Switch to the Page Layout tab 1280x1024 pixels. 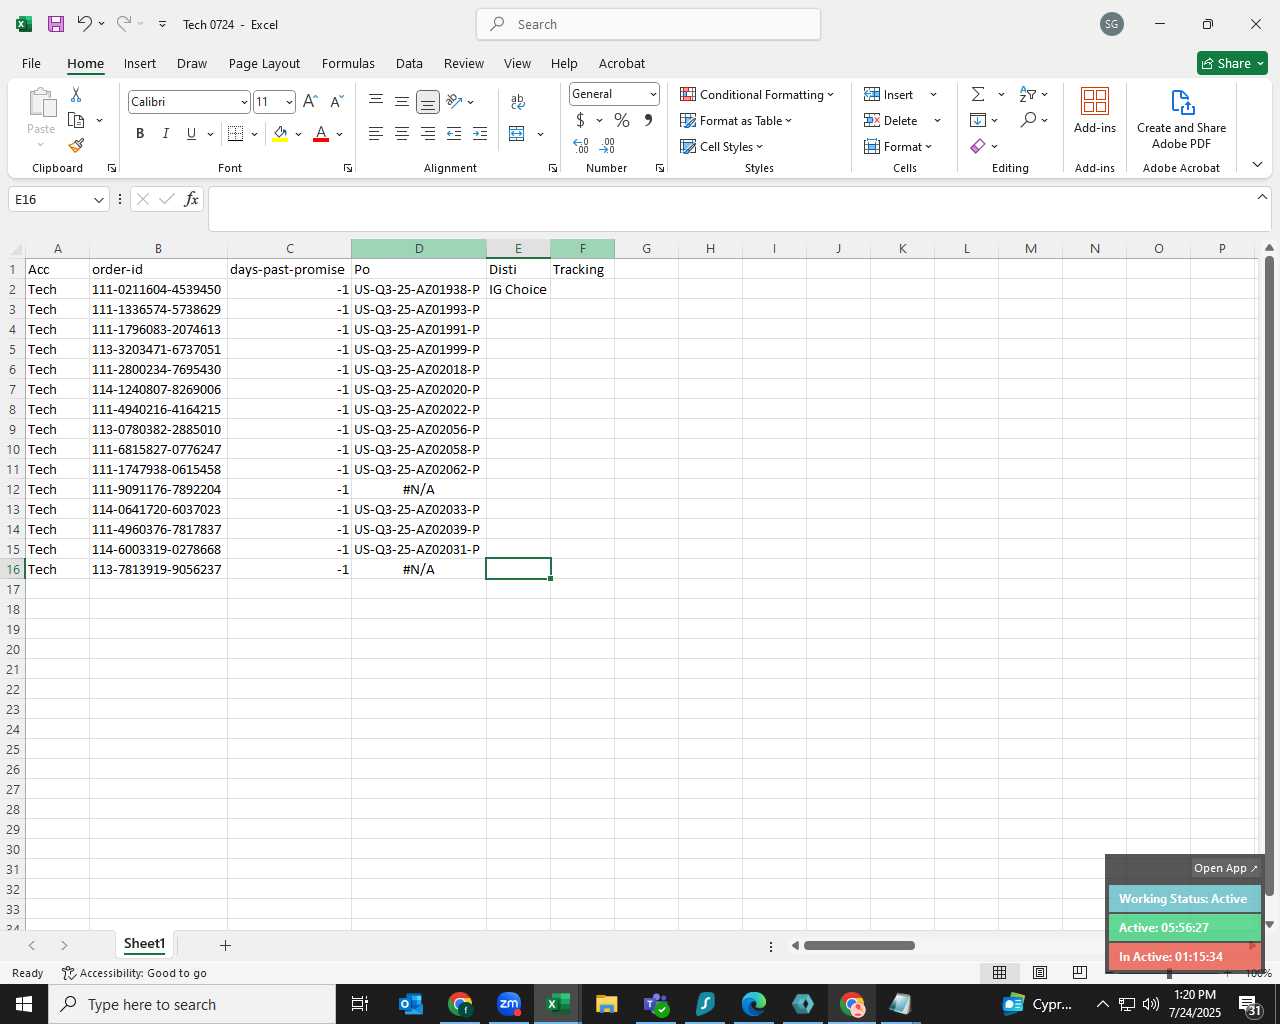coord(264,63)
